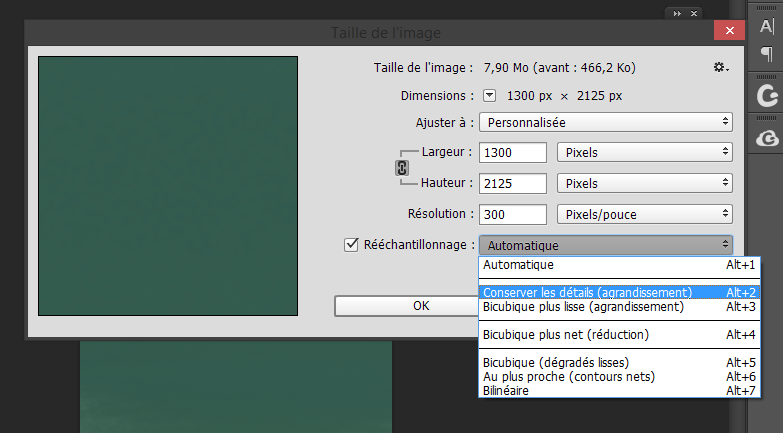Click the C-shaped panel icon in right dock

[767, 96]
